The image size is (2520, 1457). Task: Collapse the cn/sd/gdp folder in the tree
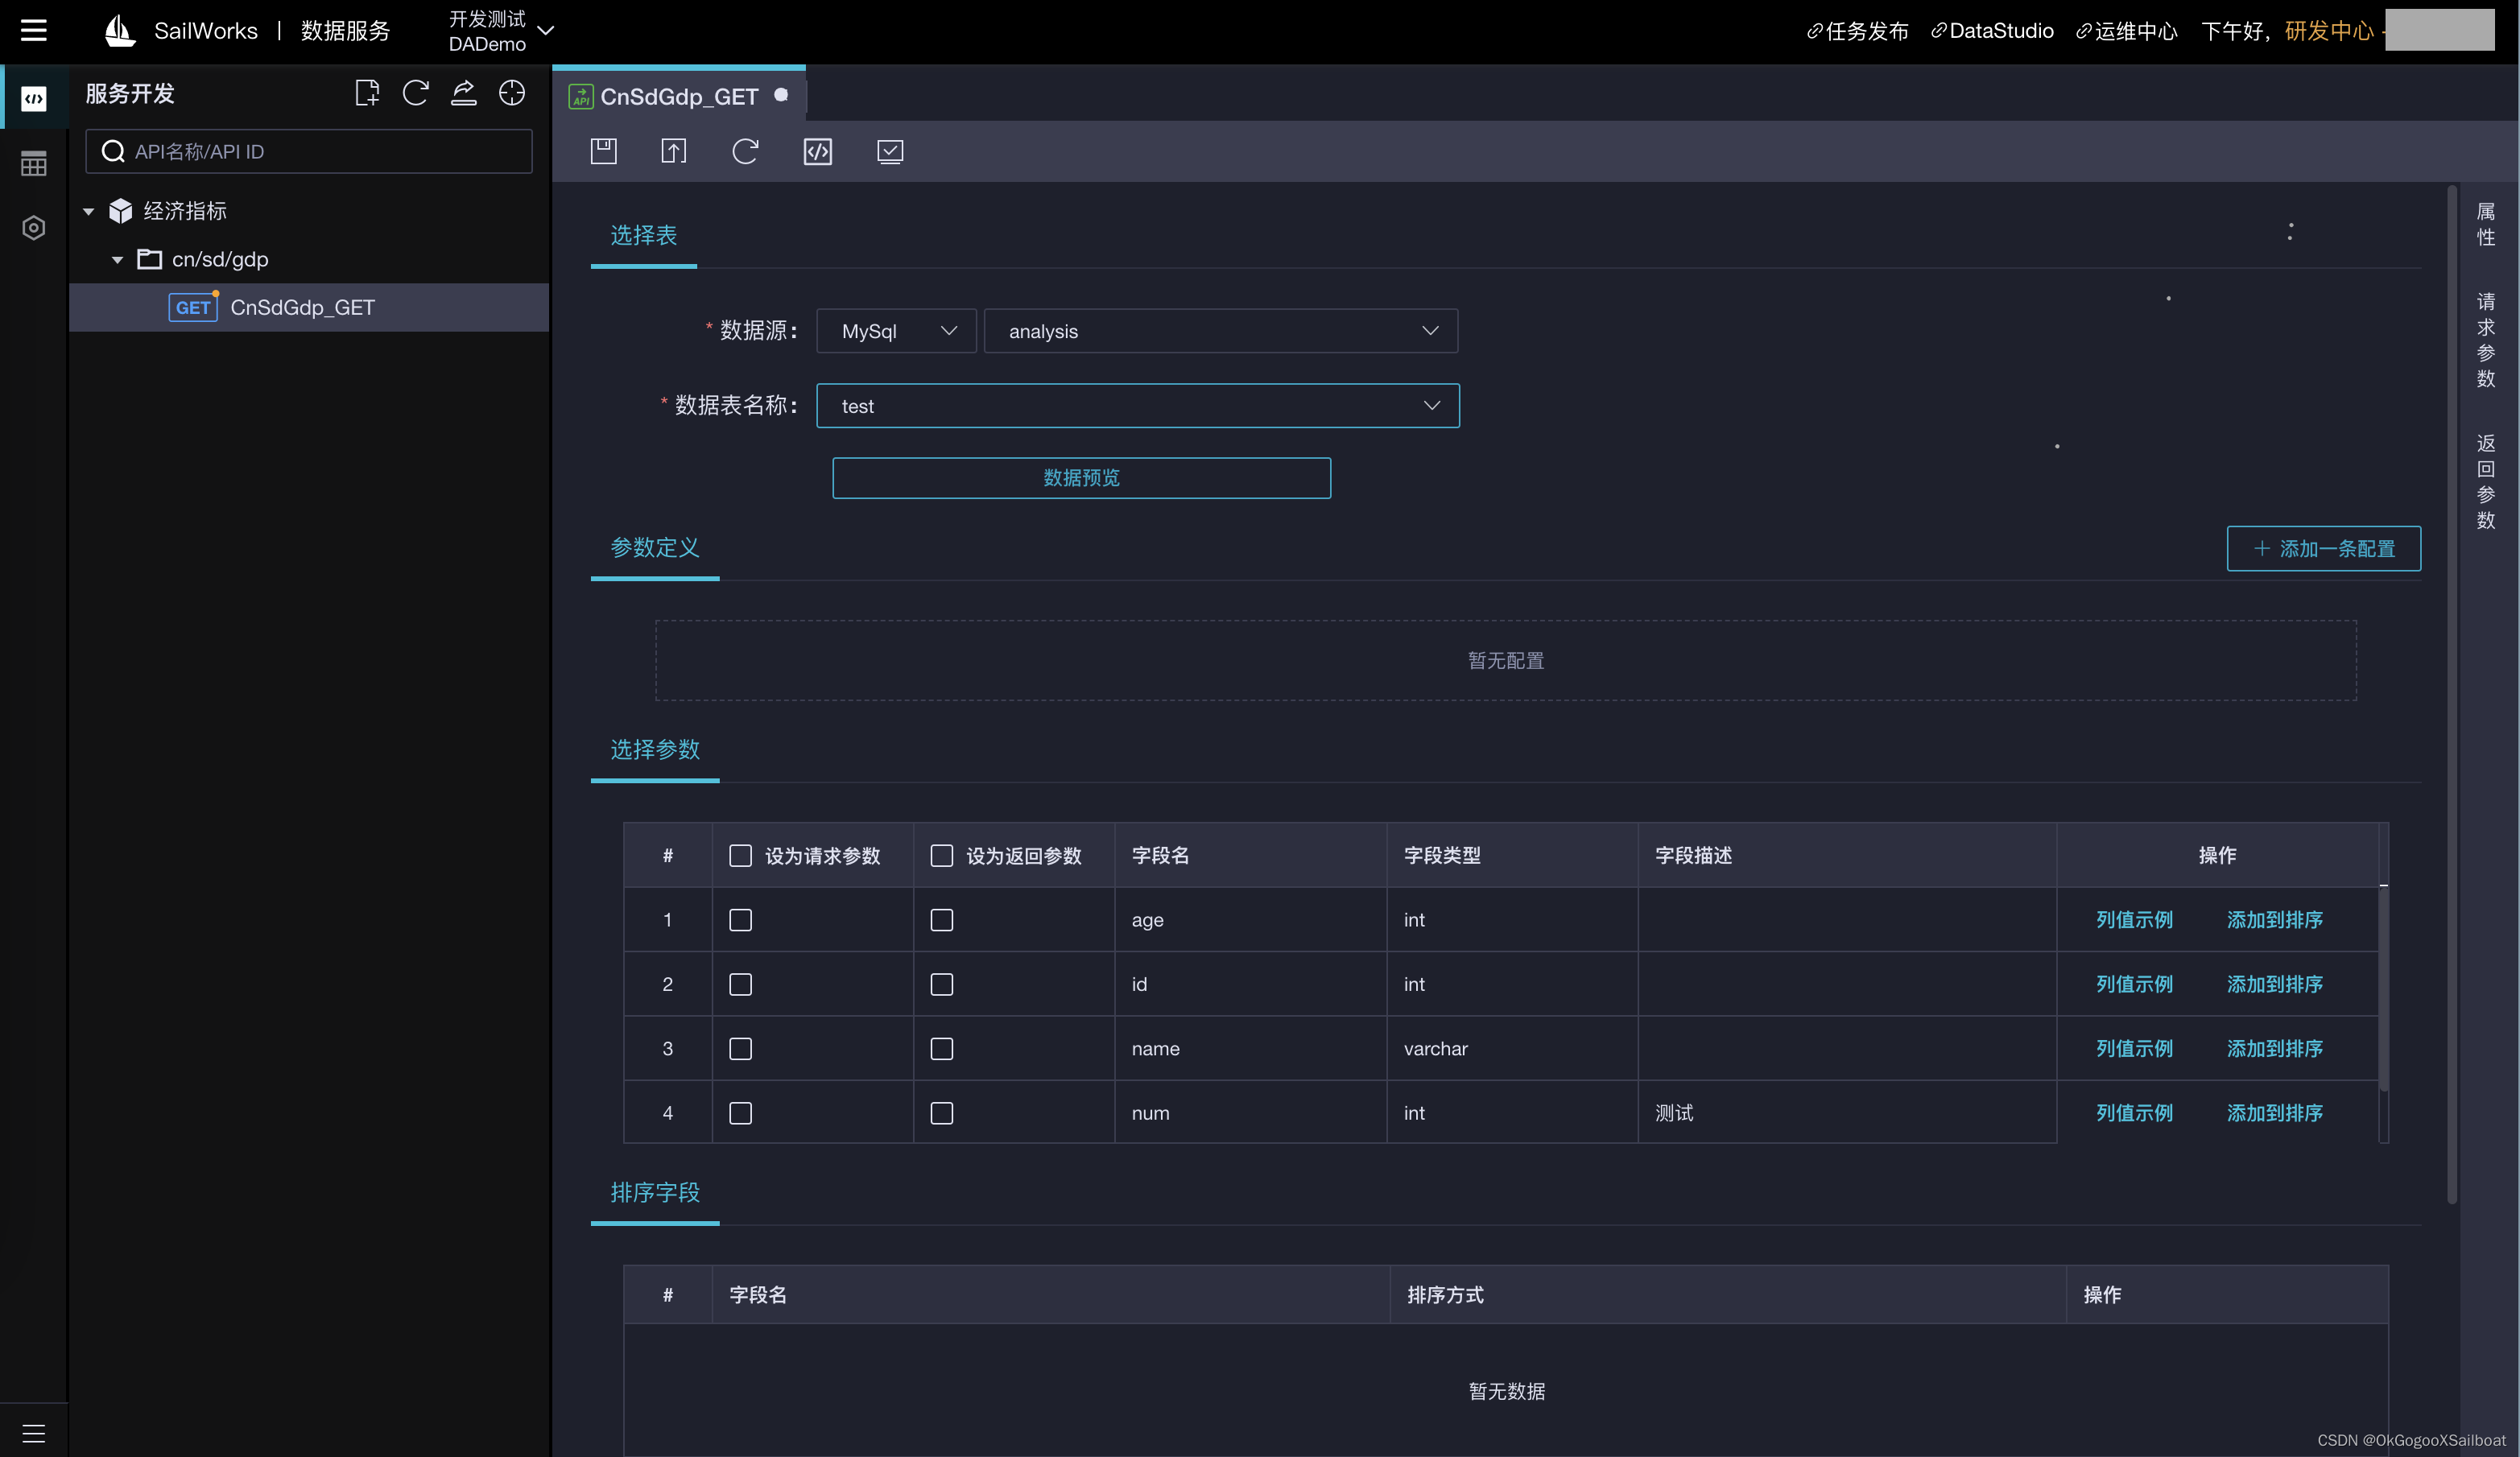(x=117, y=259)
